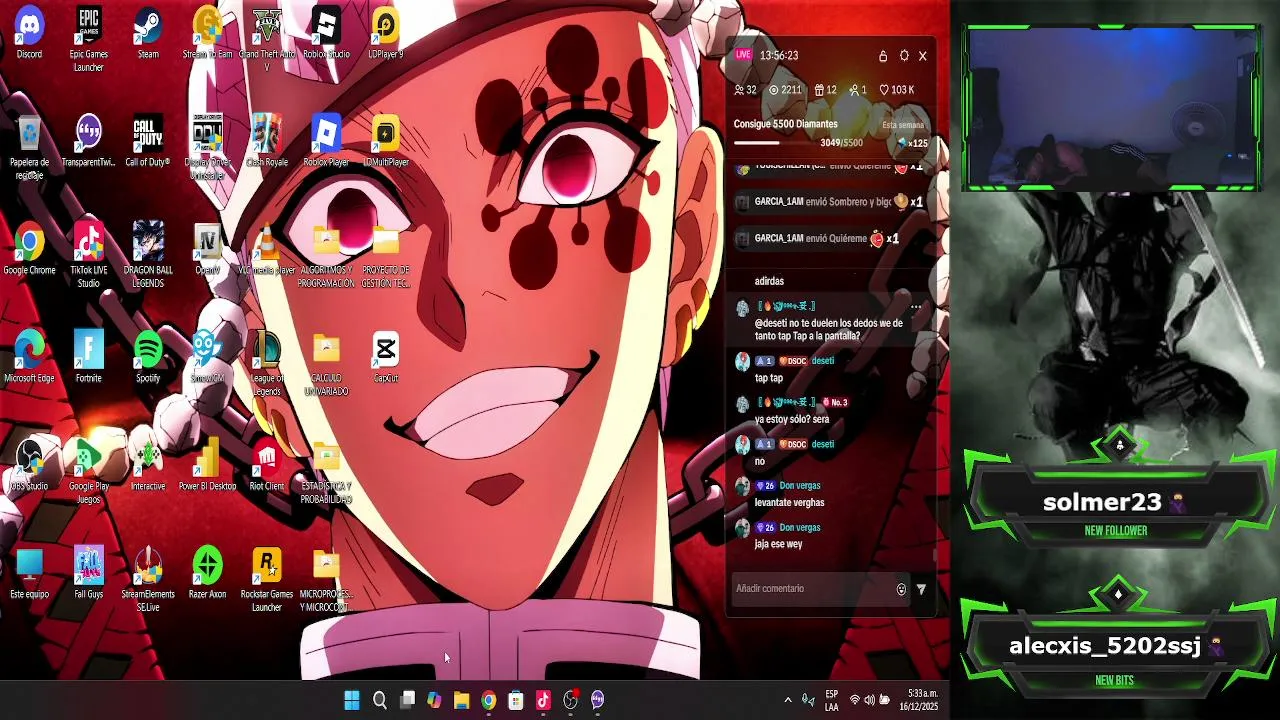Select Display Driver Uninstaller icon
Viewport: 1280px width, 720px height.
(x=207, y=148)
